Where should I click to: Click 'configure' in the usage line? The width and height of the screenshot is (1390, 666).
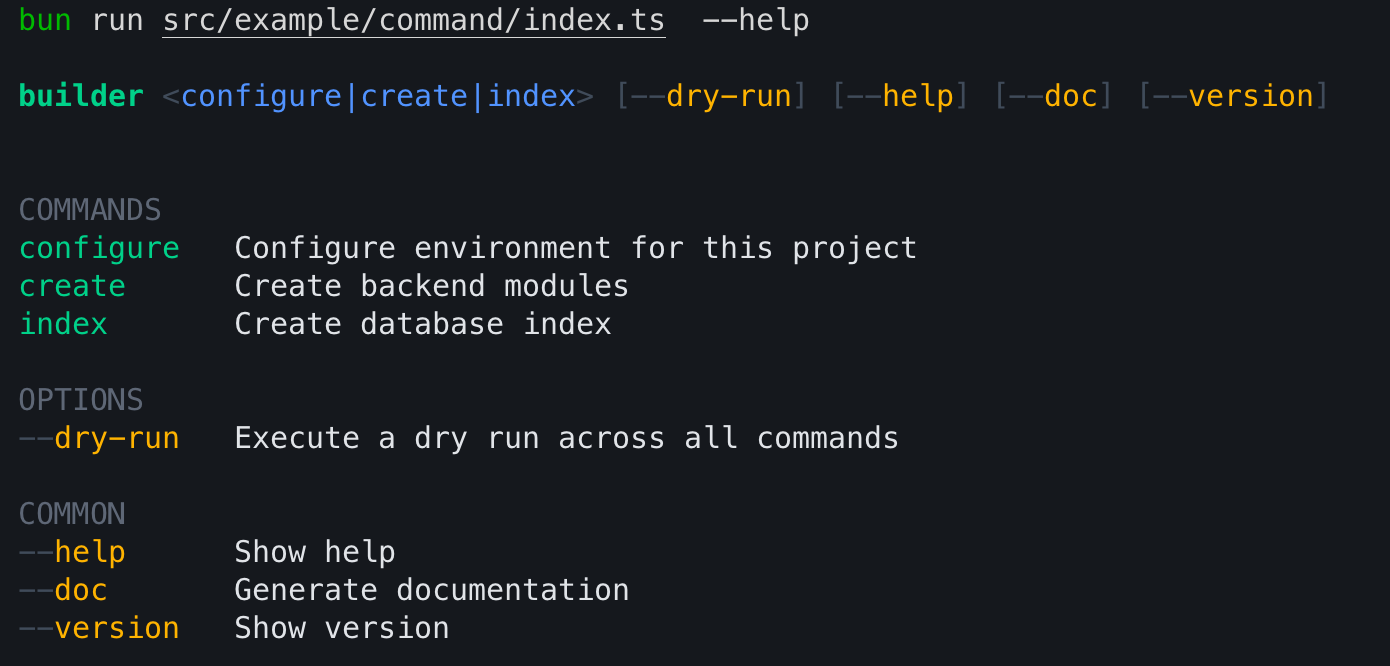coord(262,97)
